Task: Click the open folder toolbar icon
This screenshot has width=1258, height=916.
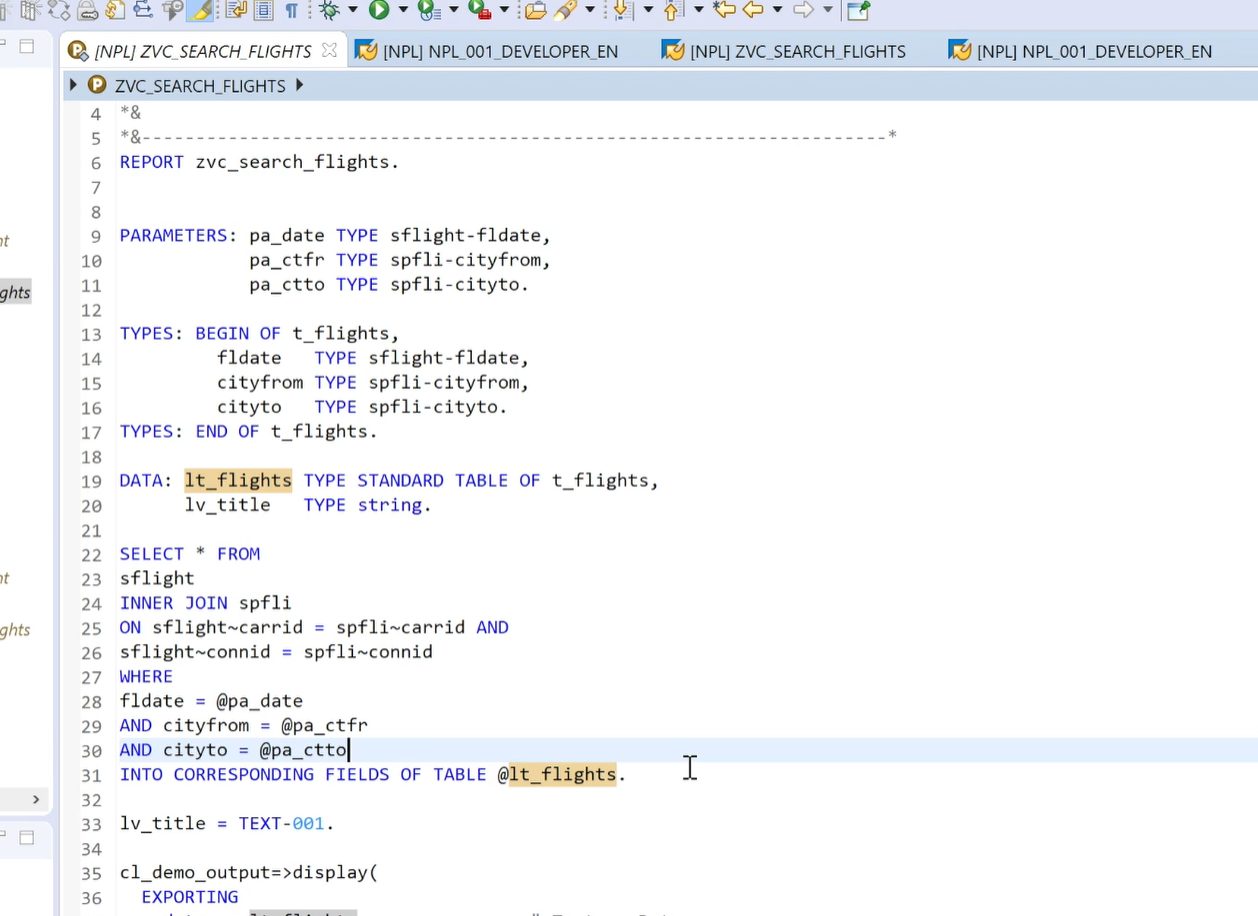Action: tap(536, 10)
